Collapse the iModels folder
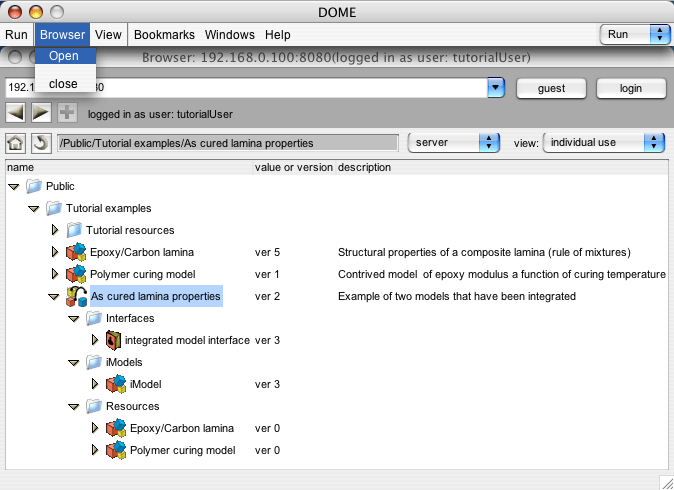The height and width of the screenshot is (490, 674). [74, 363]
